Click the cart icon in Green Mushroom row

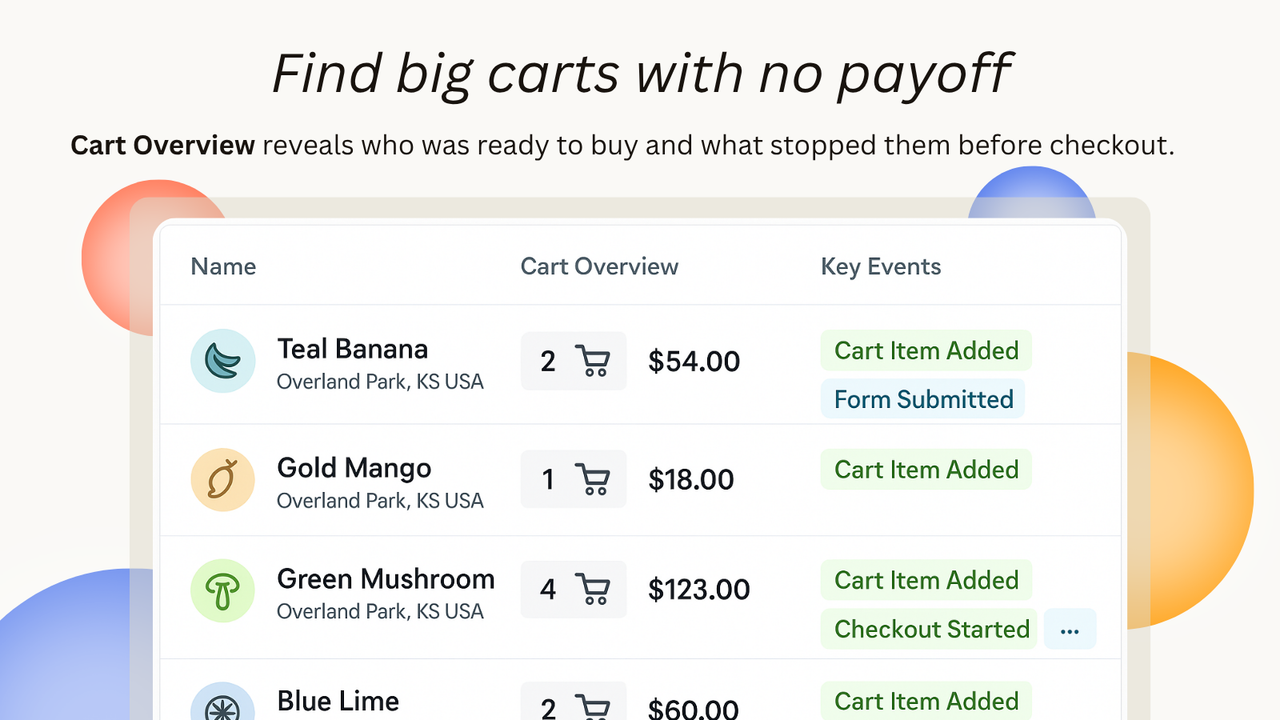pos(592,590)
